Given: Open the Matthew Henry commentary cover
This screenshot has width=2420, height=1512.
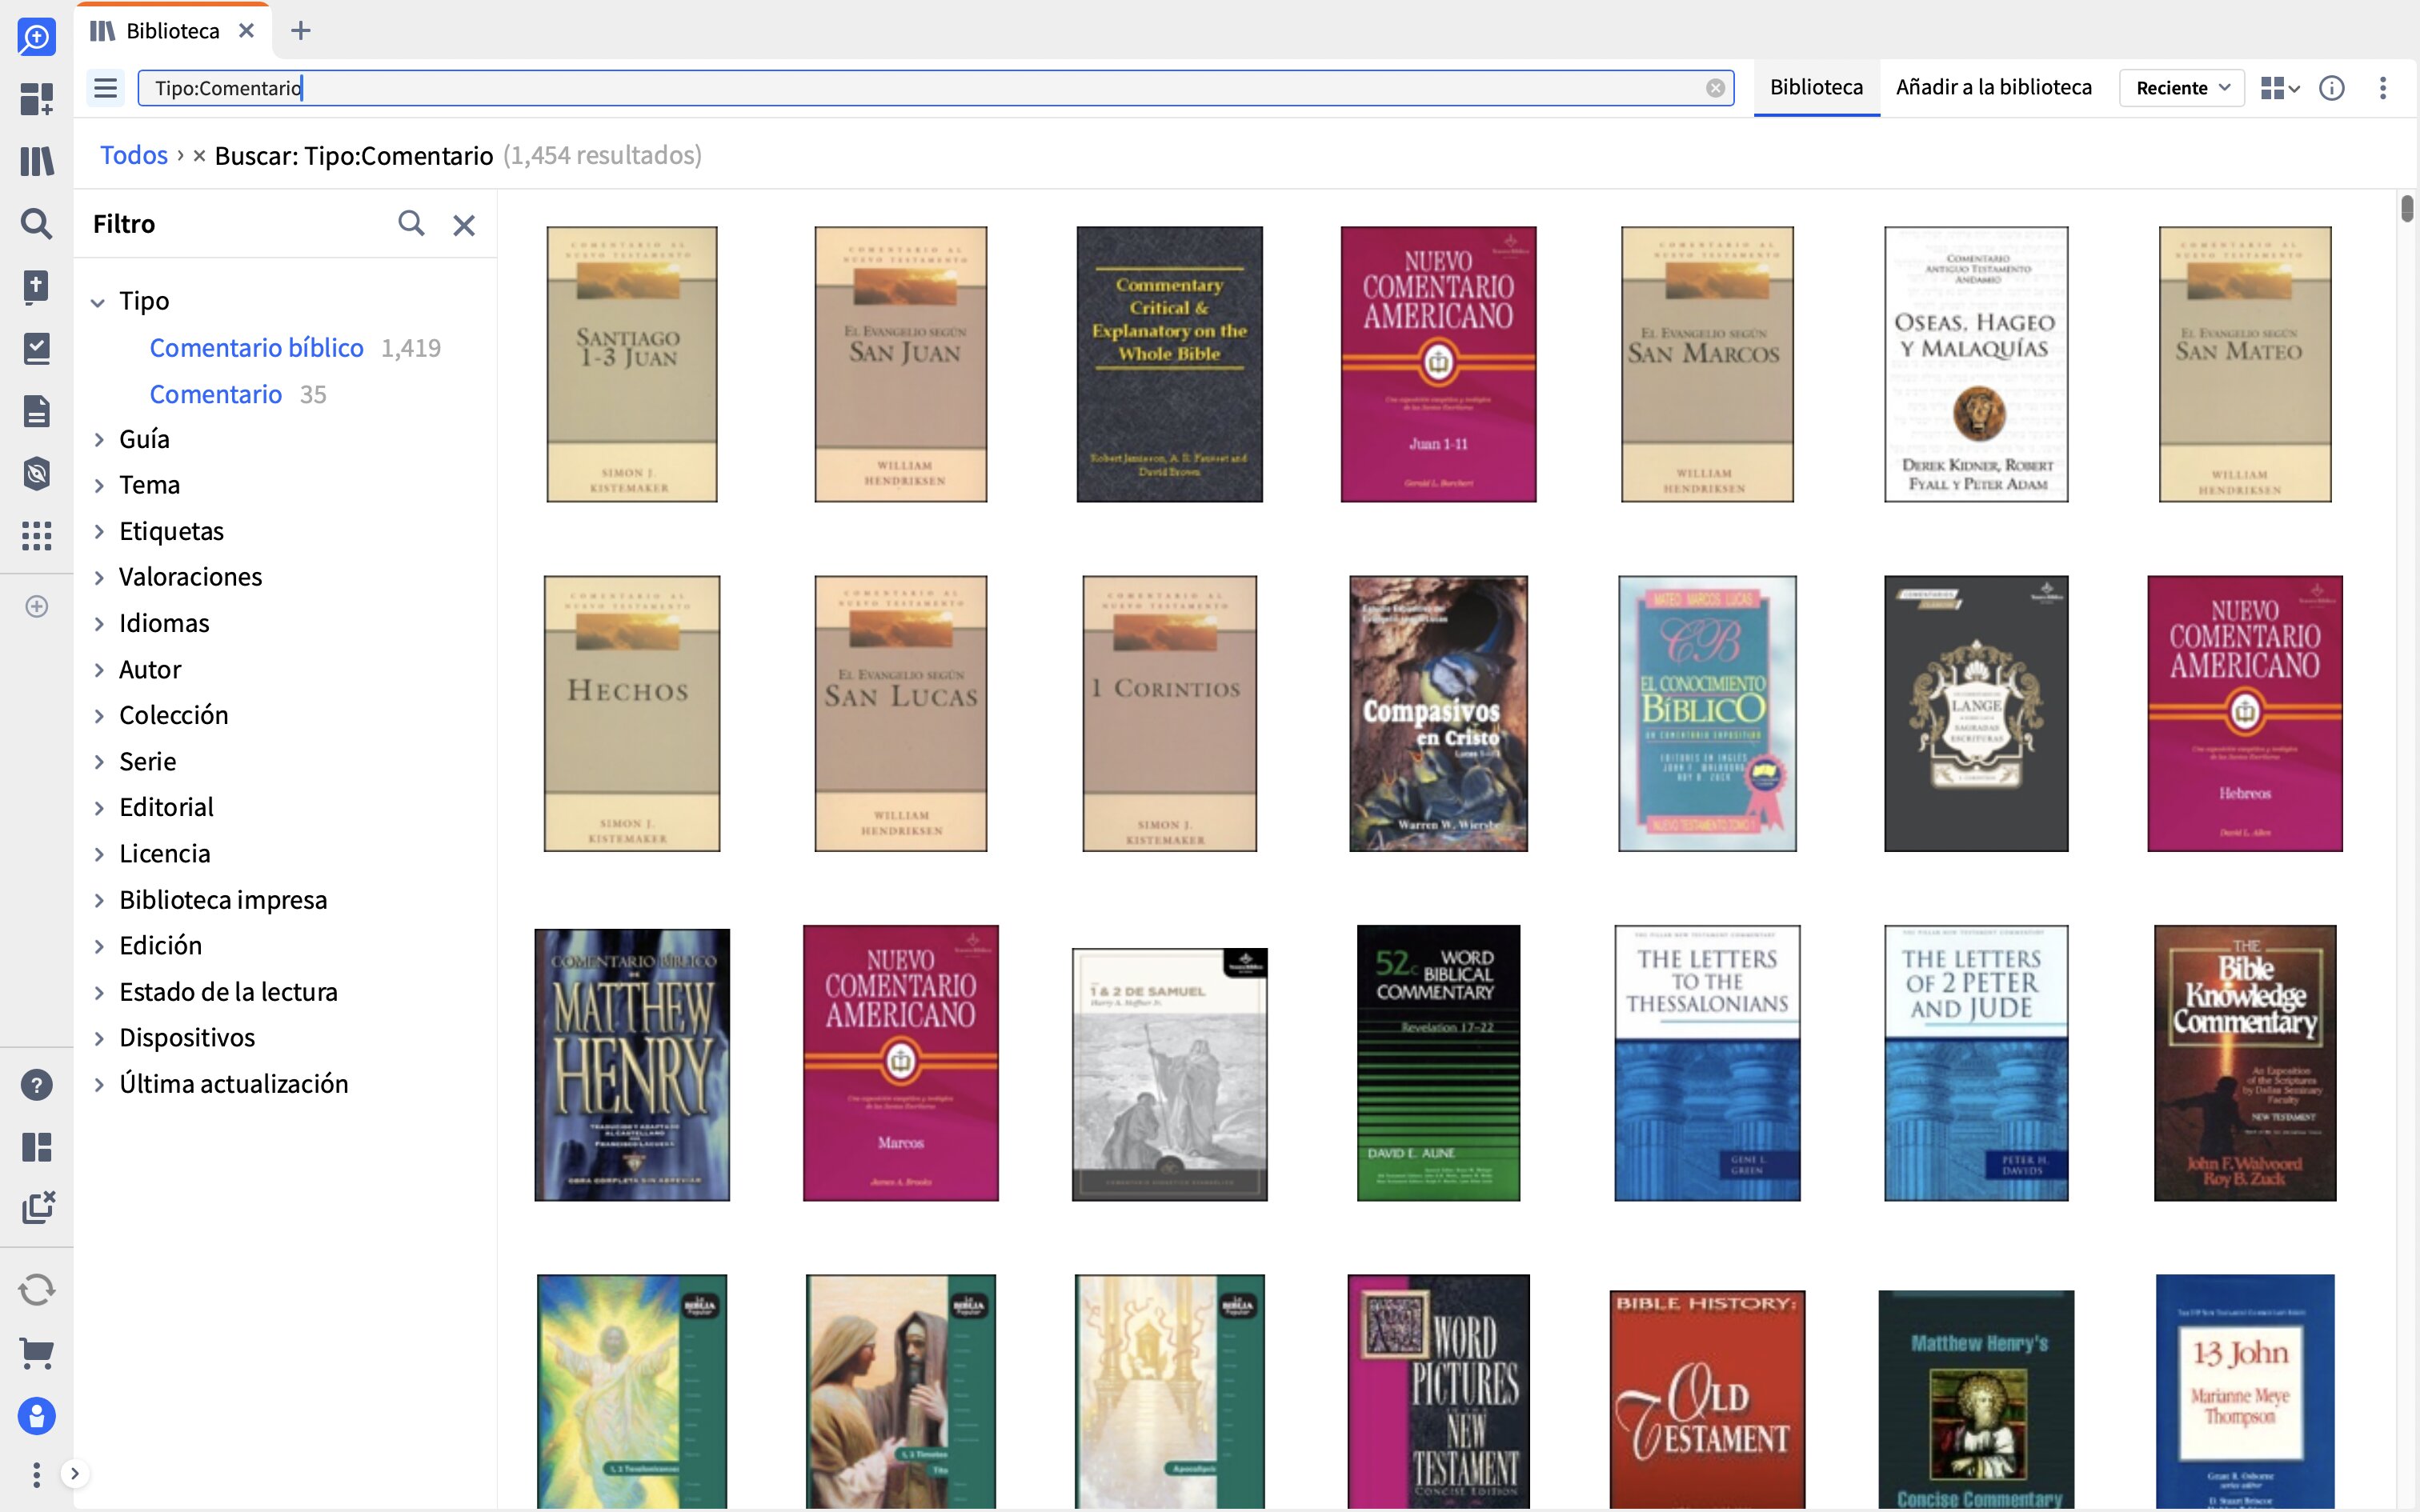Looking at the screenshot, I should click(632, 1064).
